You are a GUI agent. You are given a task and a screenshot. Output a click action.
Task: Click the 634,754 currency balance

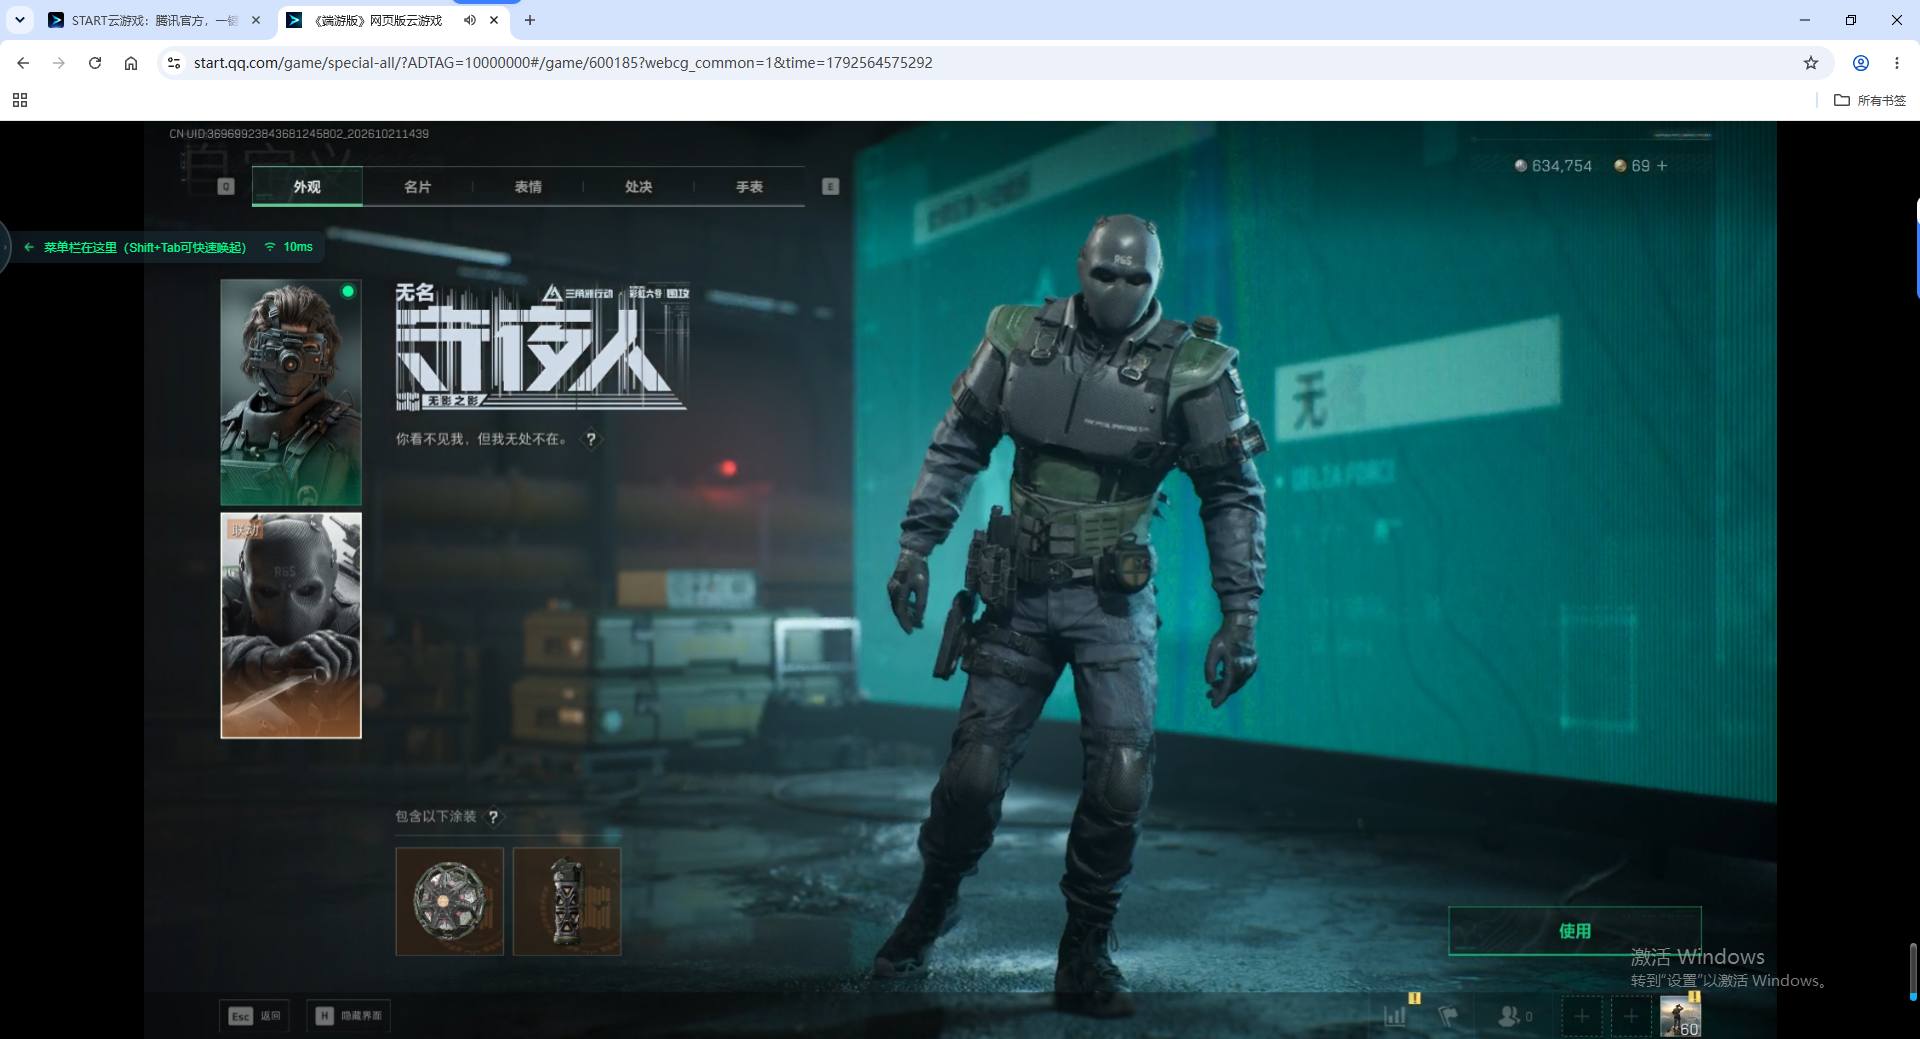click(x=1553, y=166)
